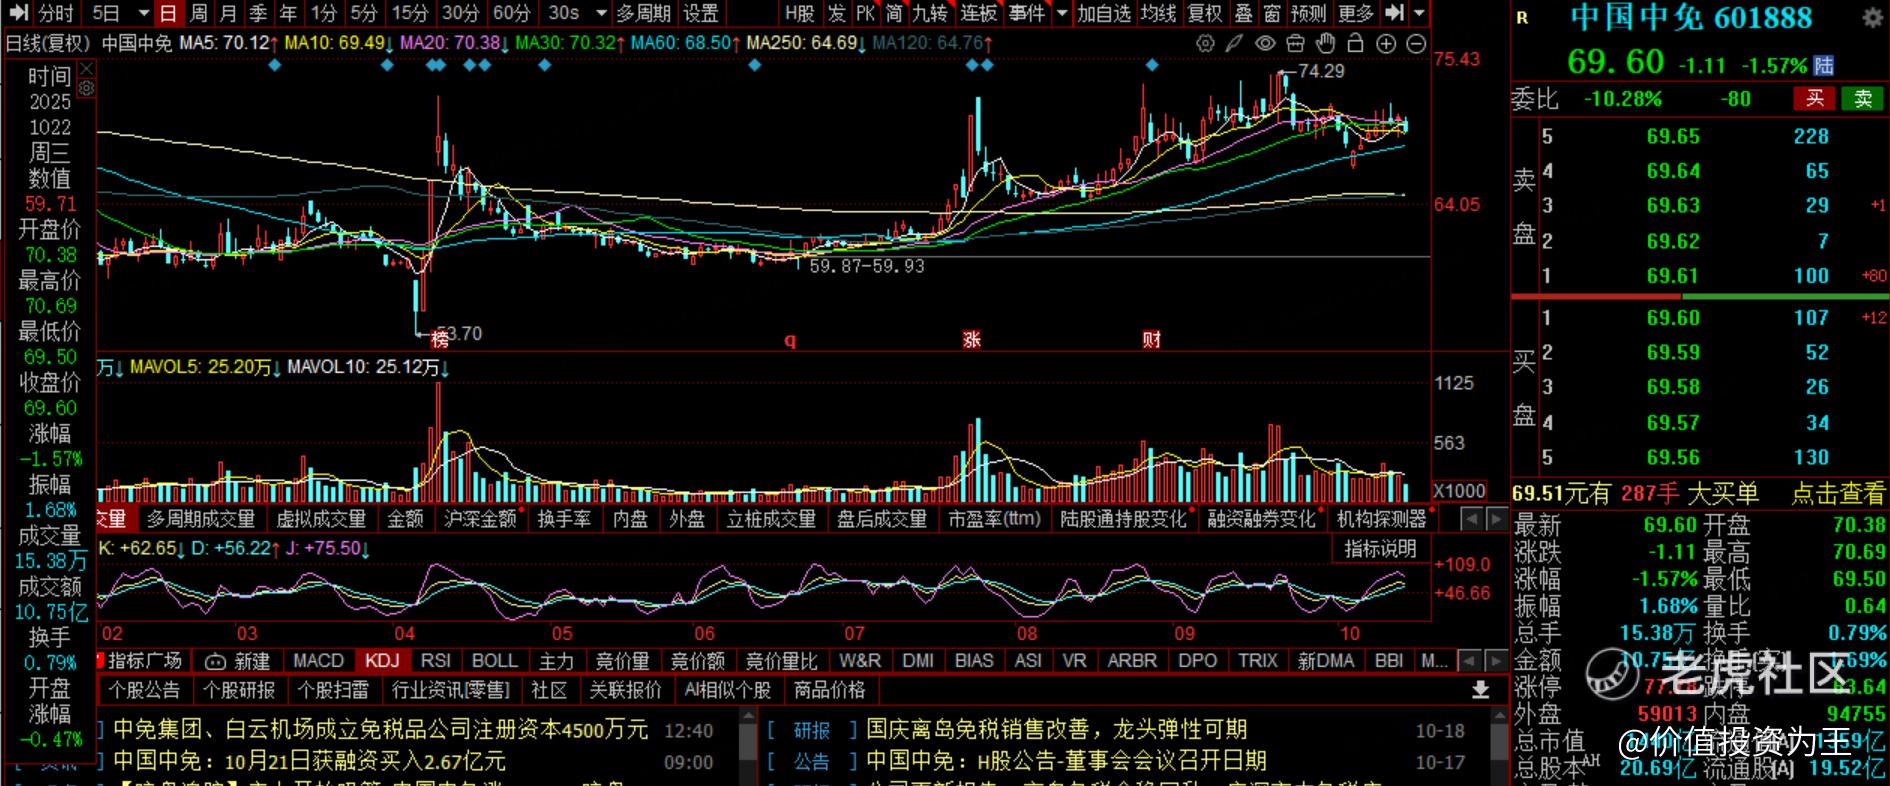The height and width of the screenshot is (786, 1890).
Task: Select the MACD indicator tab
Action: point(318,661)
